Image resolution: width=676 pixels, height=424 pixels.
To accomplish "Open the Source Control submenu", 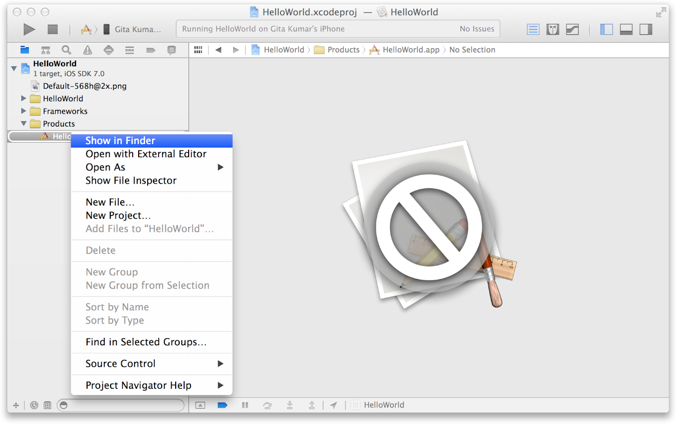I will [x=152, y=364].
